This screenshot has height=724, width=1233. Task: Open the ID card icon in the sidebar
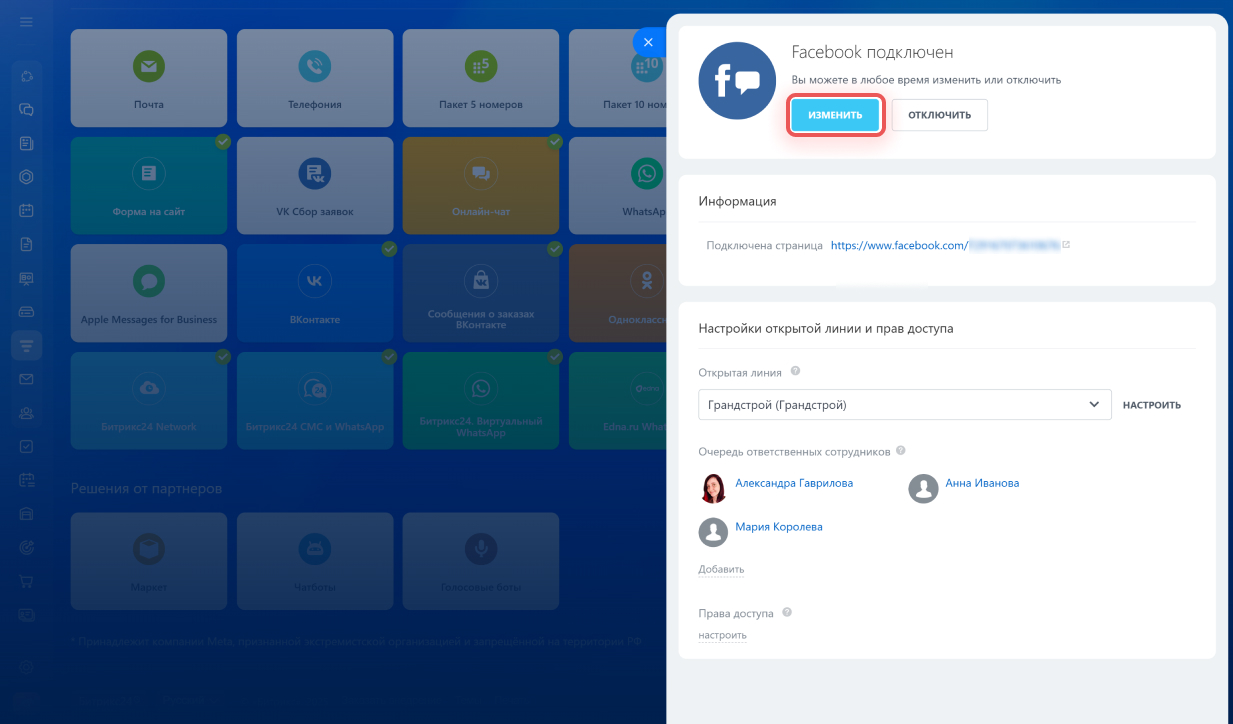(26, 614)
